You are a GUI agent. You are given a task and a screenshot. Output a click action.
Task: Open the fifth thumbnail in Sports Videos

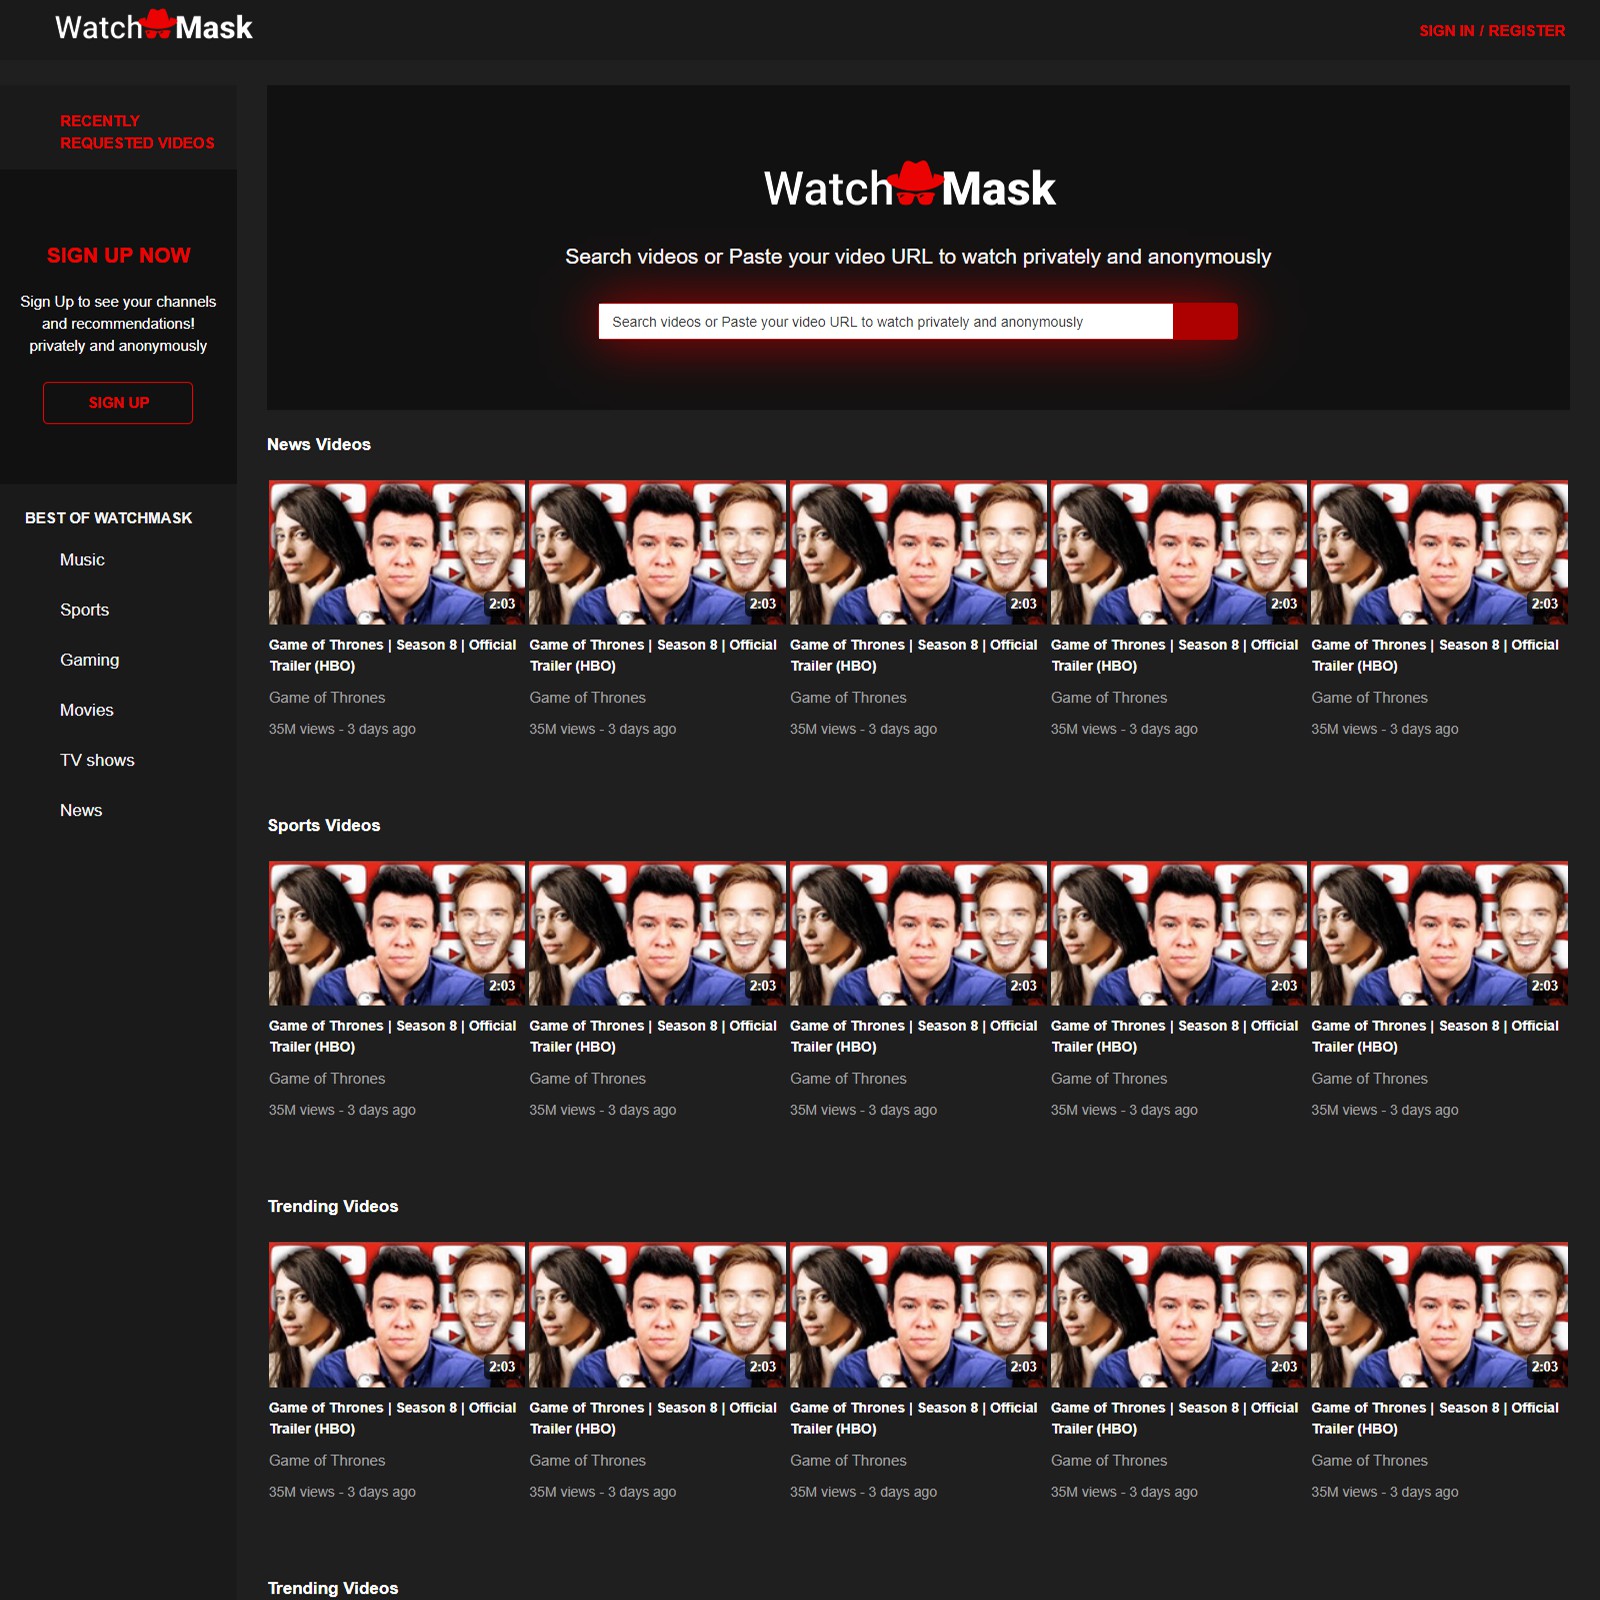coord(1440,934)
